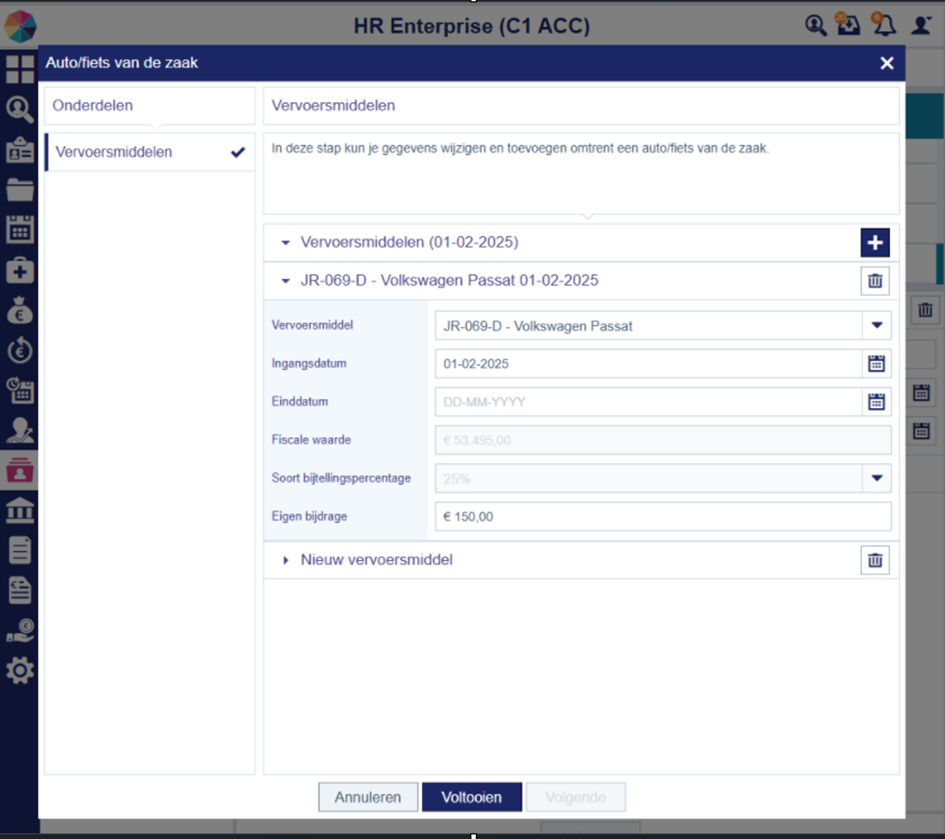Open the euro money bag icon
Viewport: 945px width, 839px height.
click(20, 310)
